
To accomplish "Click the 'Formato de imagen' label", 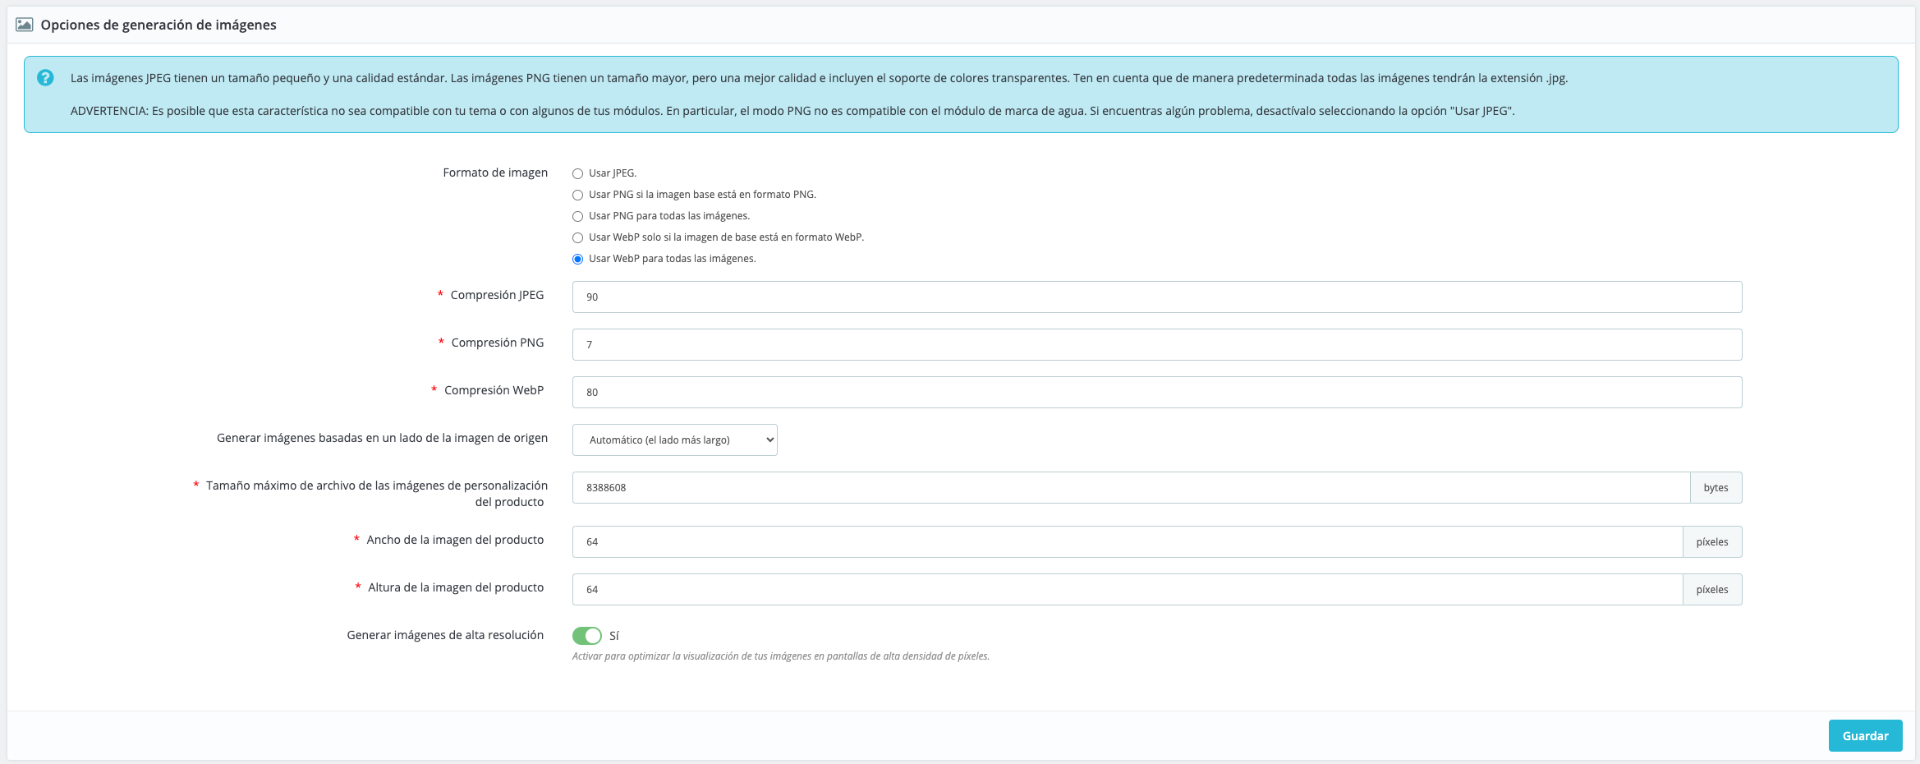I will tap(495, 173).
